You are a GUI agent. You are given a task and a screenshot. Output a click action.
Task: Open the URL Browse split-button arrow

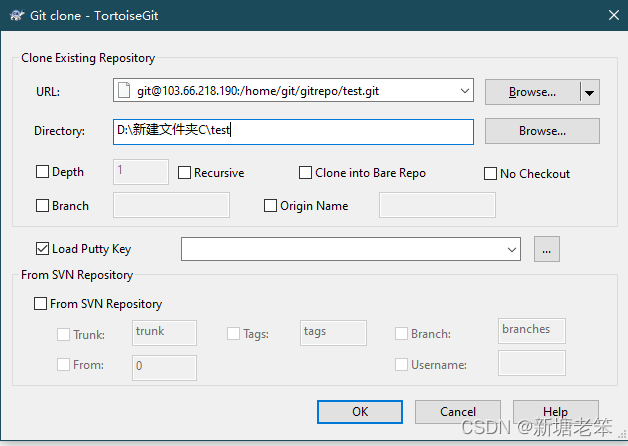tap(590, 92)
